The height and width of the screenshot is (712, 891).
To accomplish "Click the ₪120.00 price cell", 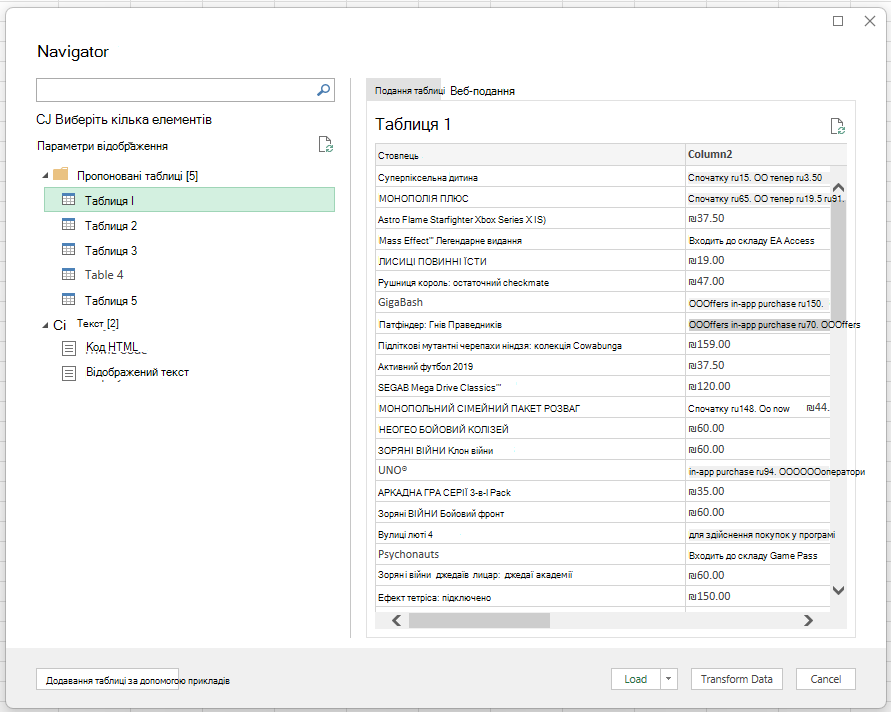I will point(758,386).
